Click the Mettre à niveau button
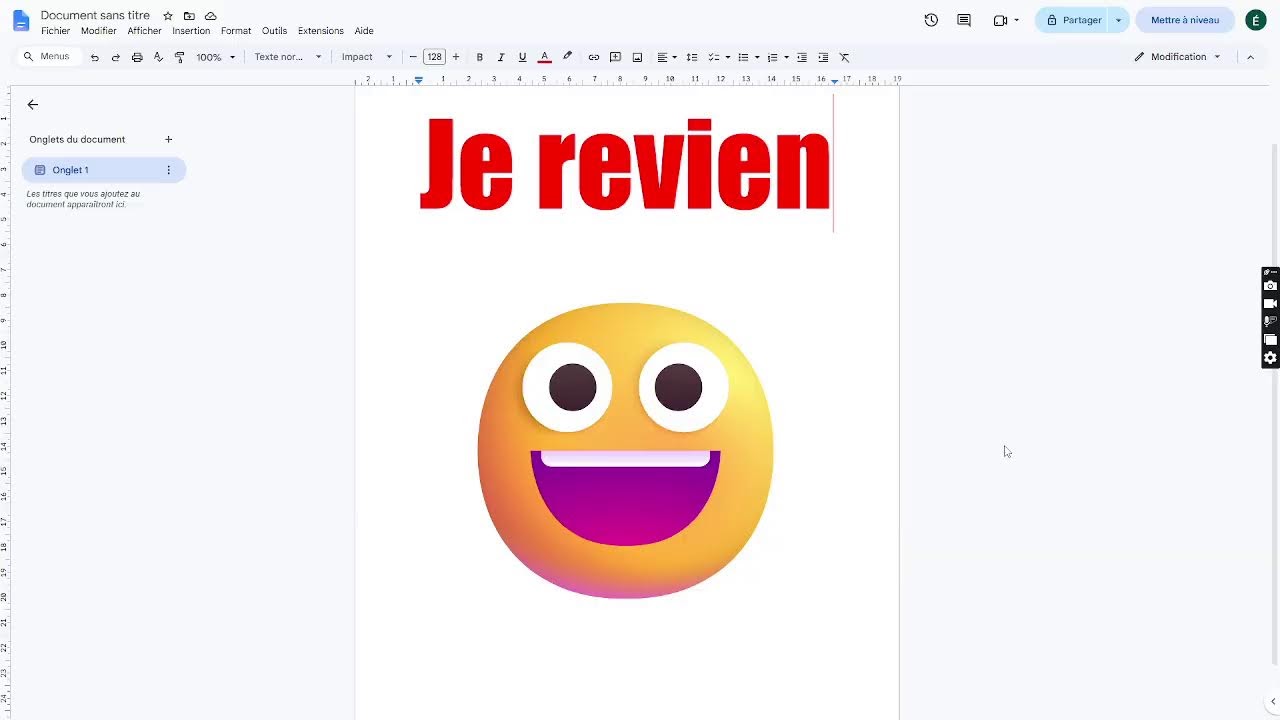 click(x=1185, y=20)
